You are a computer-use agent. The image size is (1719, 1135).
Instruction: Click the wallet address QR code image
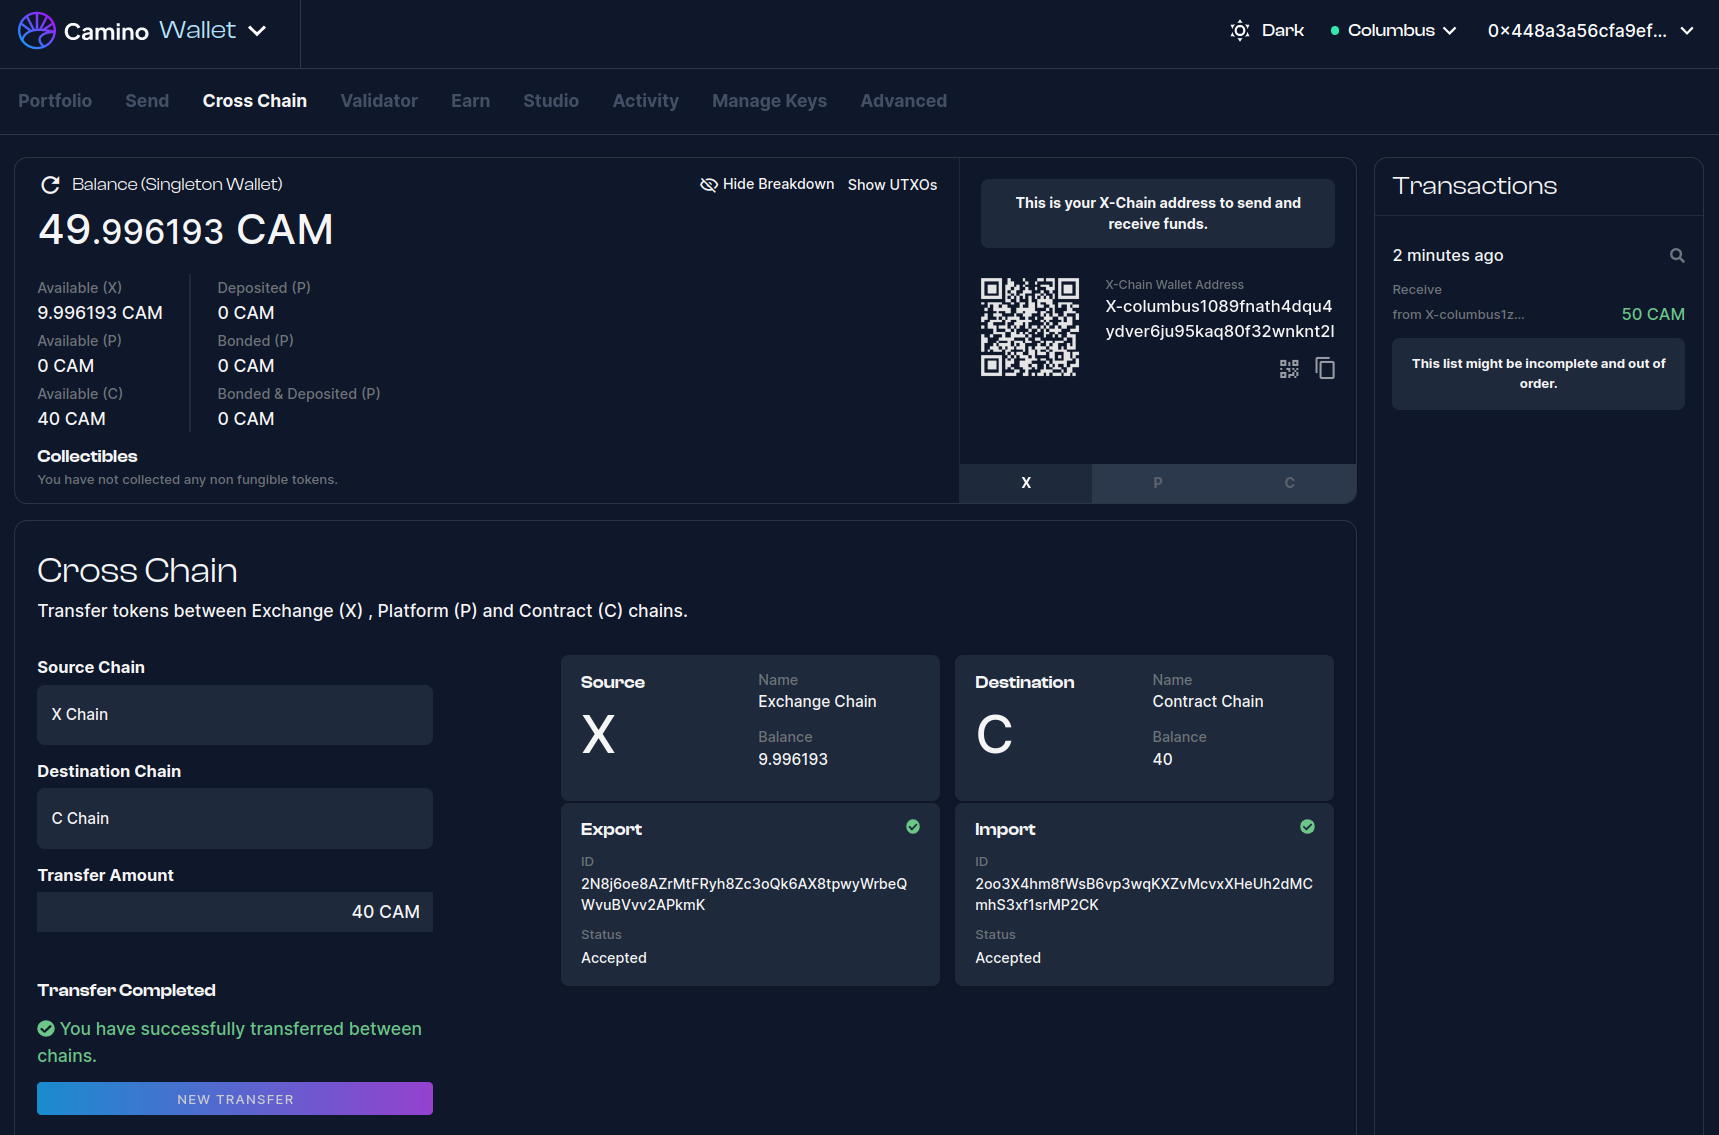(1029, 327)
